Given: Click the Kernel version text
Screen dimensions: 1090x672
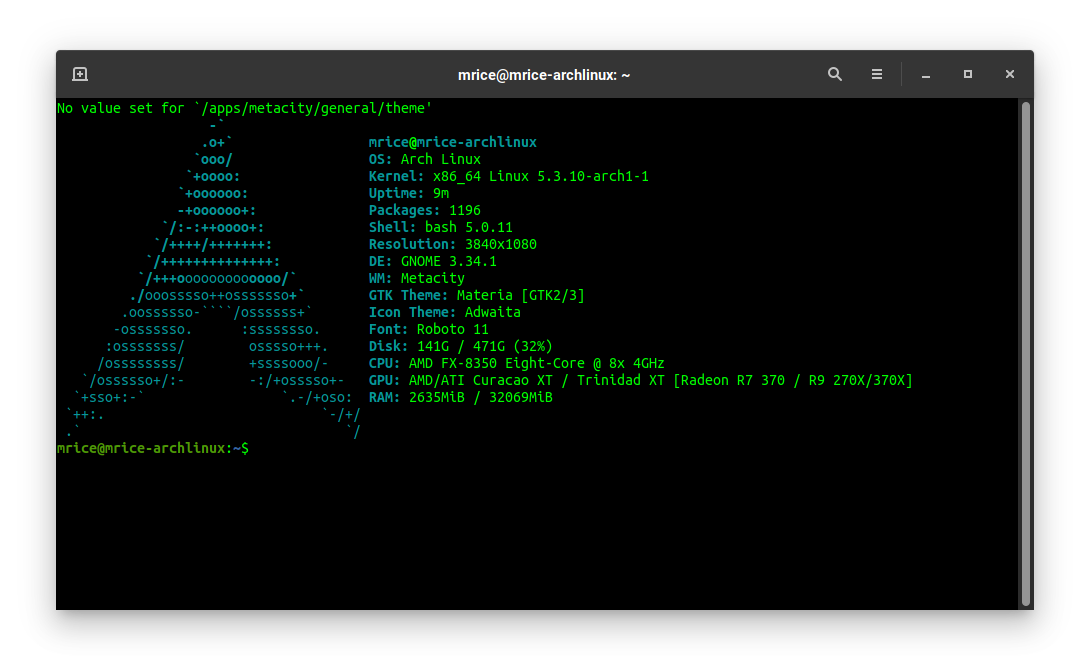Looking at the screenshot, I should pyautogui.click(x=511, y=176).
